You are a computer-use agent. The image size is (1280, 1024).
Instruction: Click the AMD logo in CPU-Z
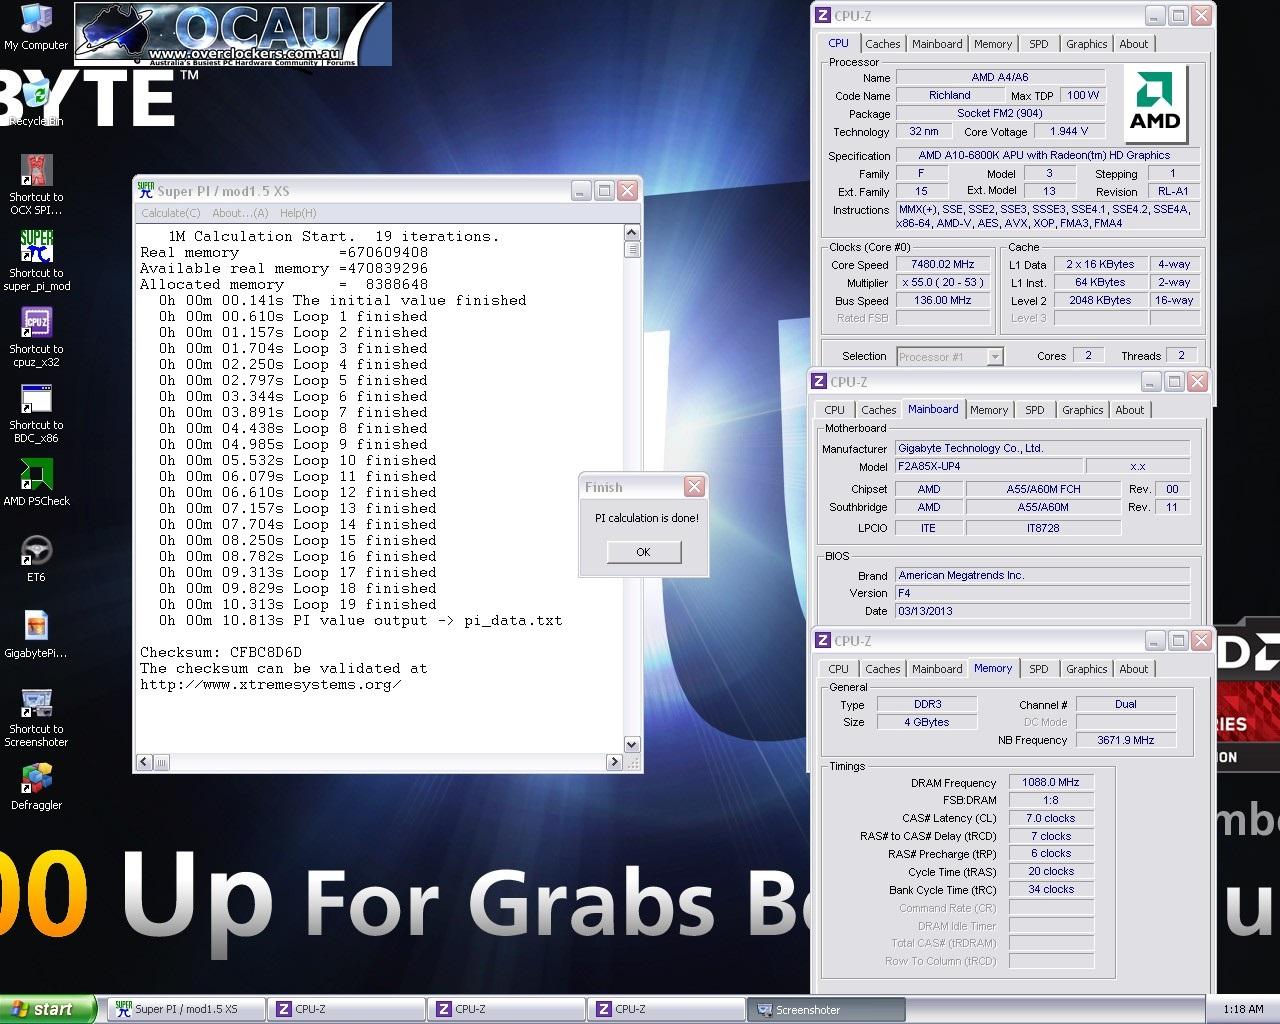tap(1155, 104)
